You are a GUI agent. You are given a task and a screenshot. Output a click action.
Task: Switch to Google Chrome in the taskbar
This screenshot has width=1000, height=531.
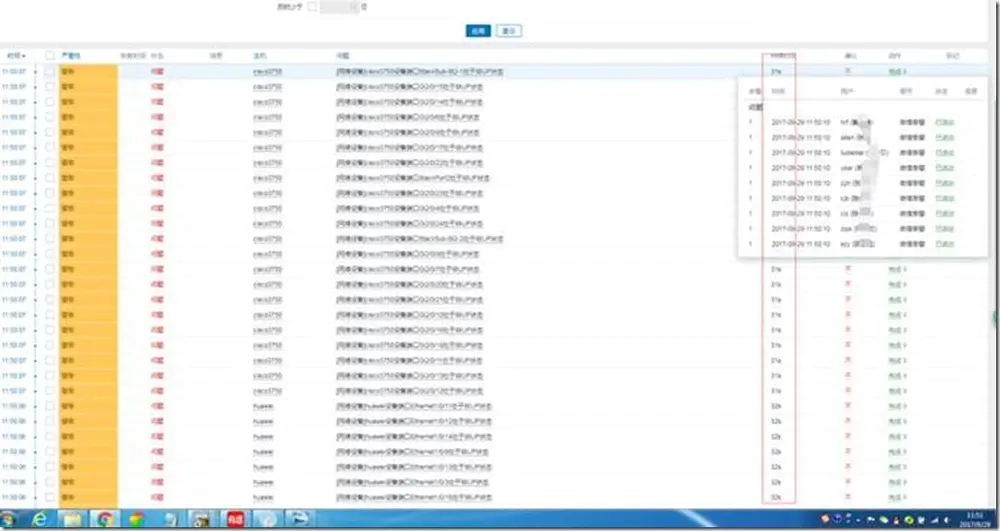[x=105, y=520]
